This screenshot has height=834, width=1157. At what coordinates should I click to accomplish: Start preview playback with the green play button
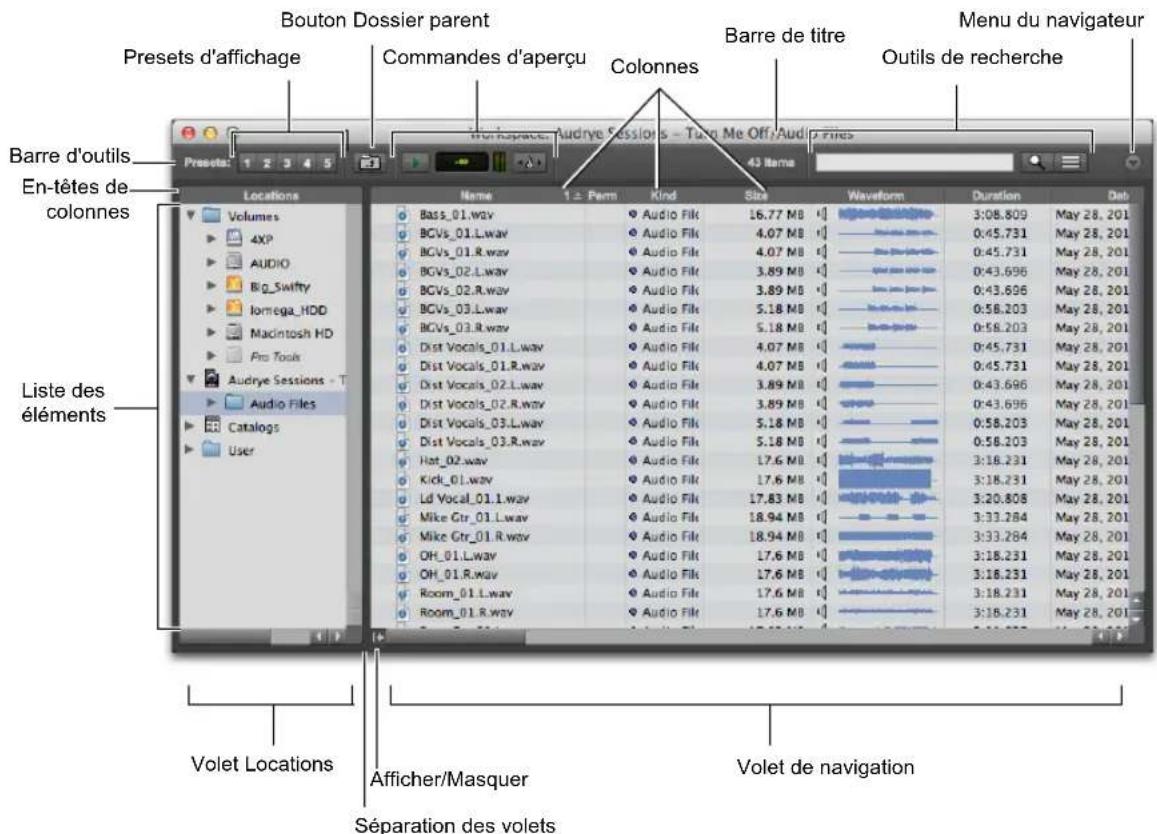tap(415, 162)
